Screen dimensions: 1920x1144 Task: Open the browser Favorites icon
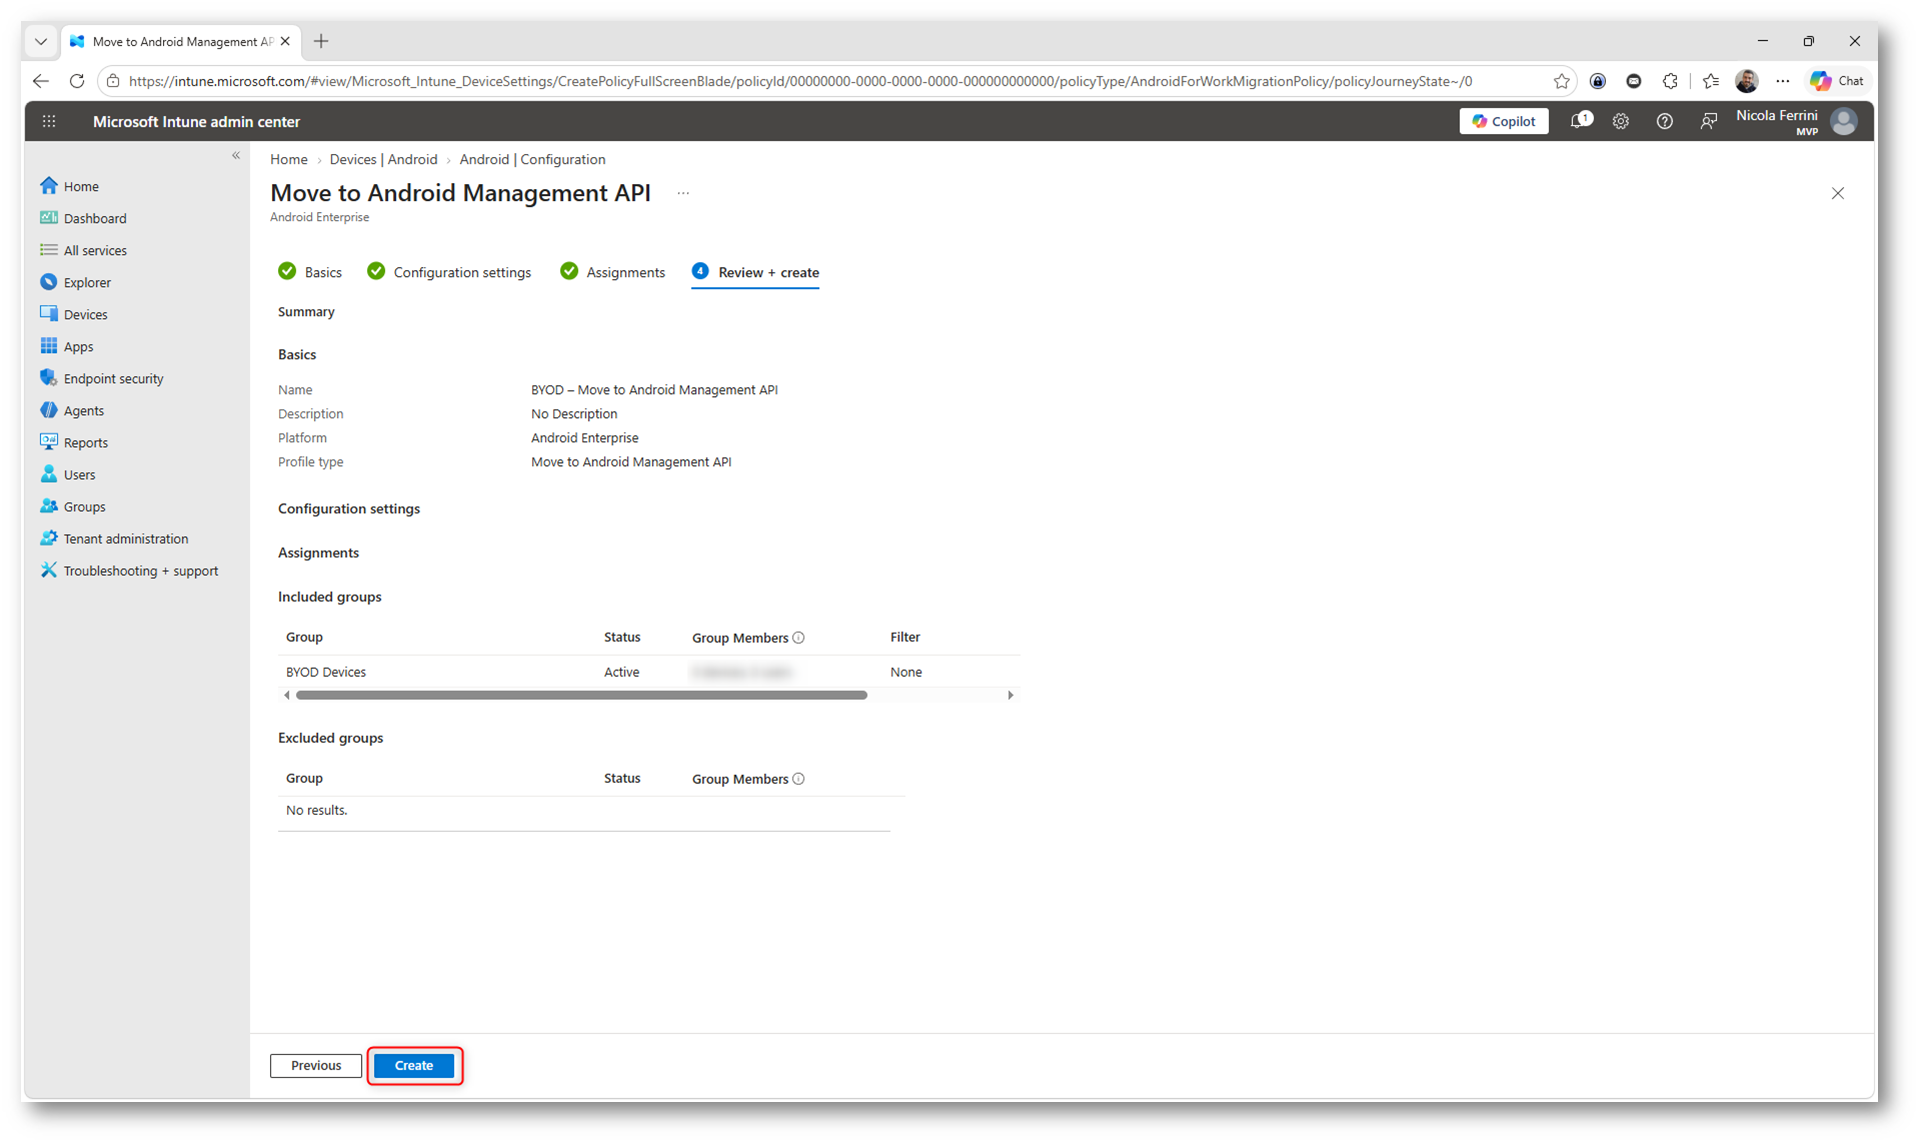tap(1711, 81)
